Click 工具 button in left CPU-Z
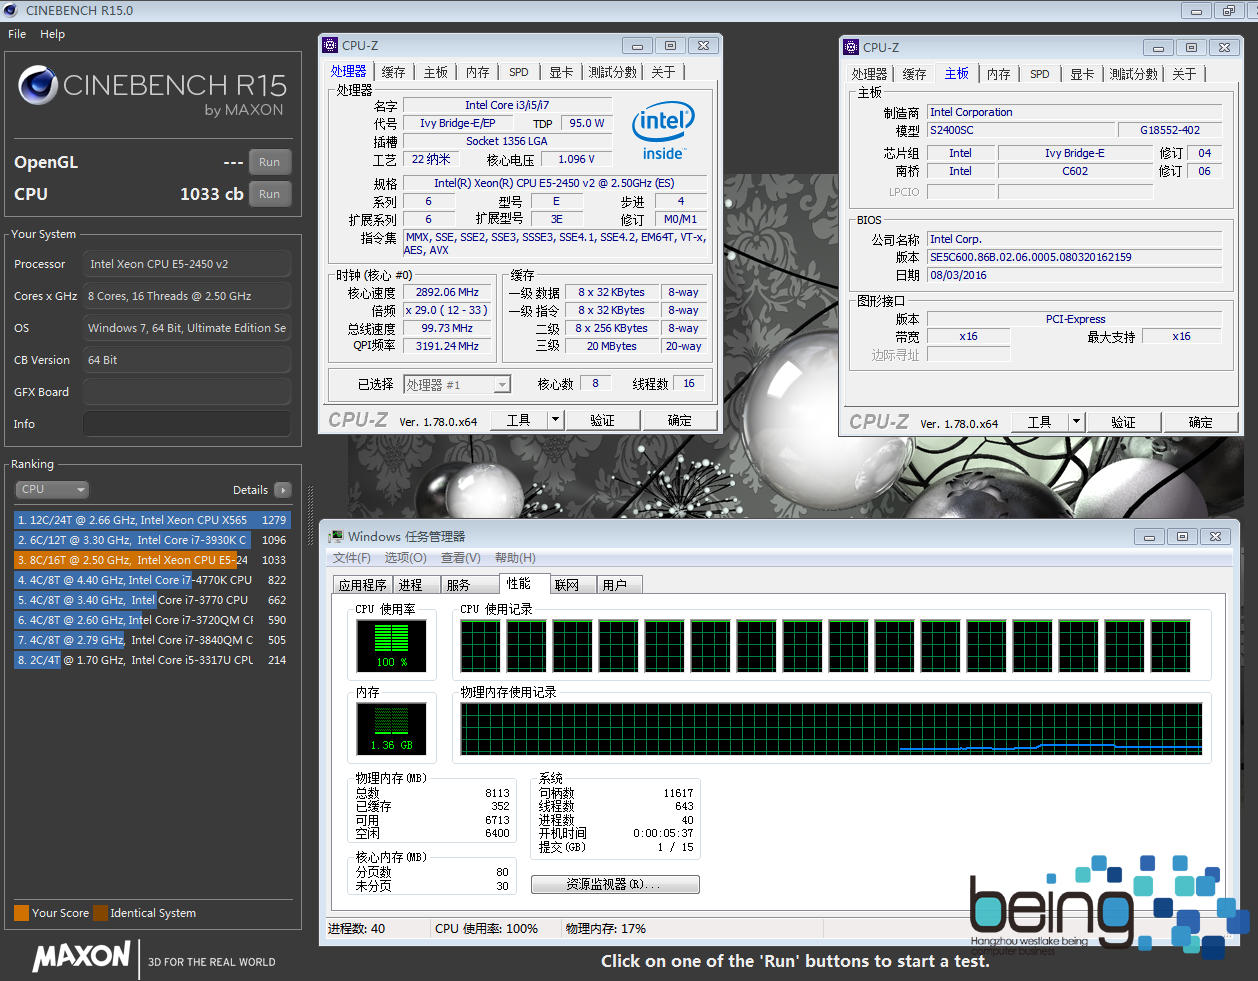This screenshot has height=981, width=1258. [x=519, y=420]
